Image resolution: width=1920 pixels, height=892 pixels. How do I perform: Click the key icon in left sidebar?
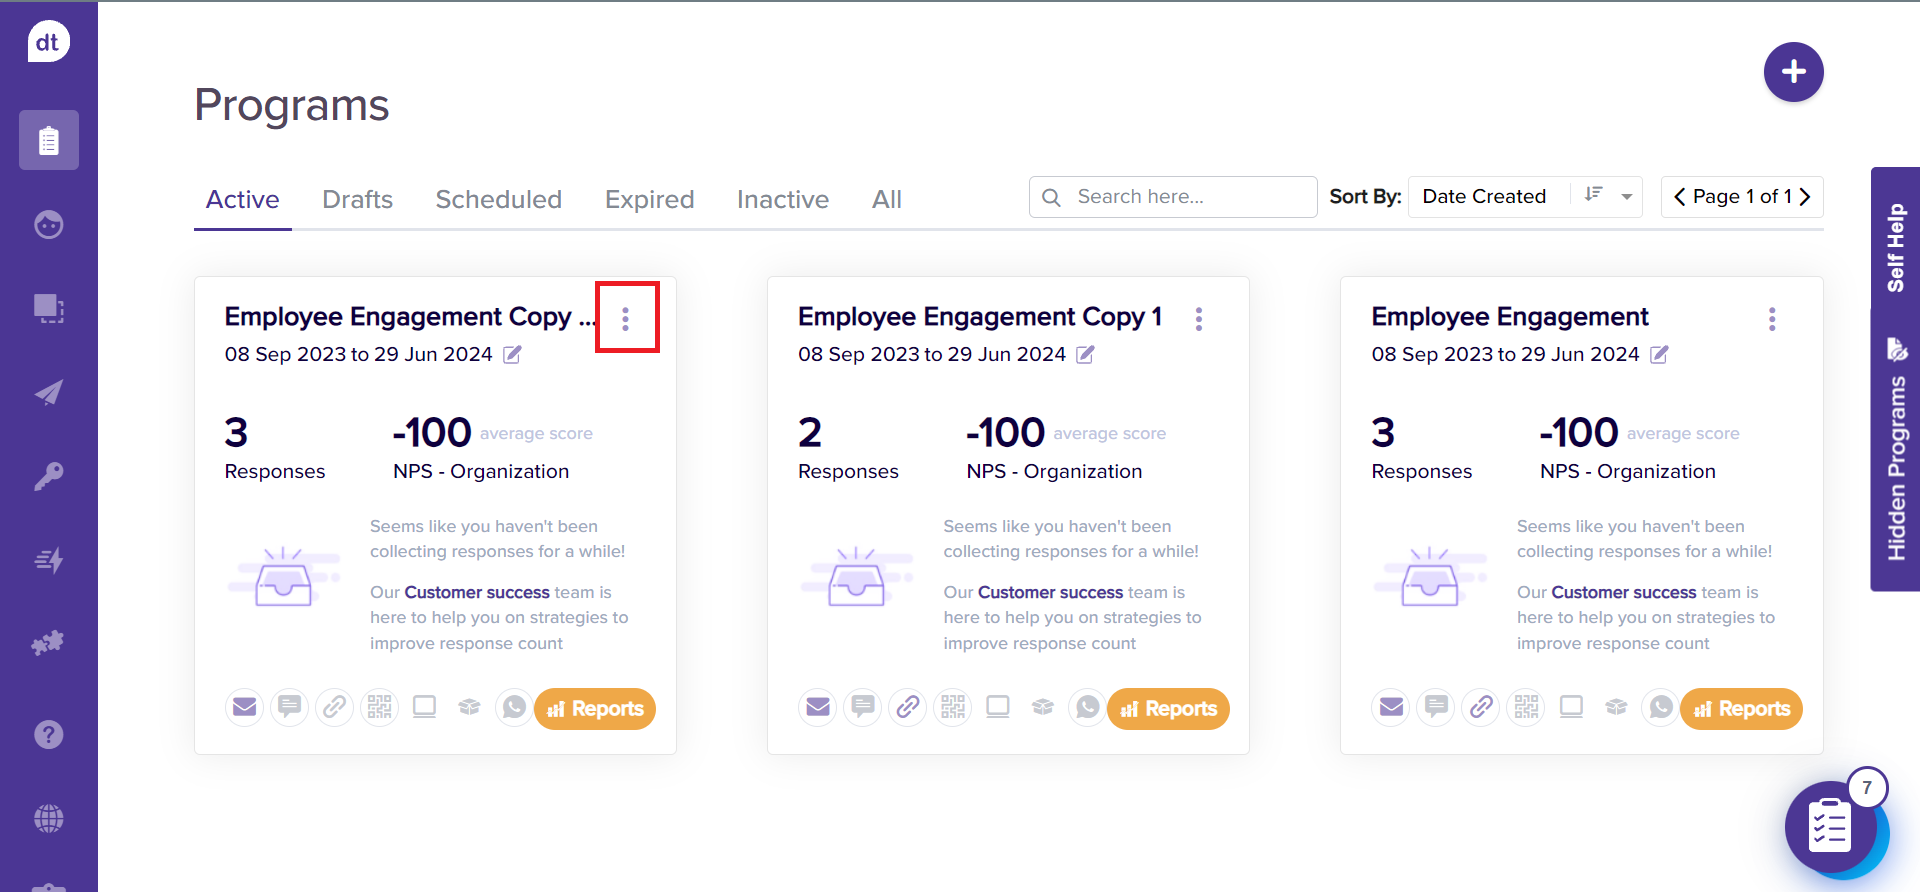coord(48,476)
